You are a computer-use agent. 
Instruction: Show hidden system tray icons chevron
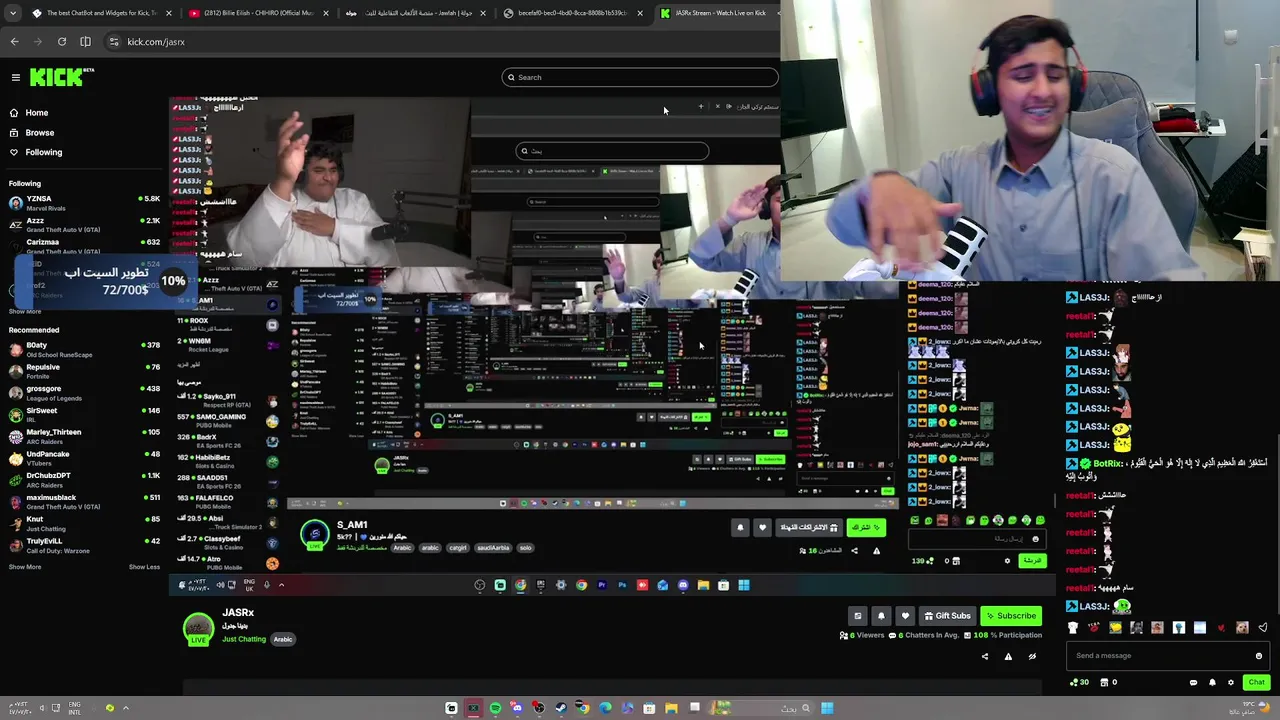tap(126, 708)
